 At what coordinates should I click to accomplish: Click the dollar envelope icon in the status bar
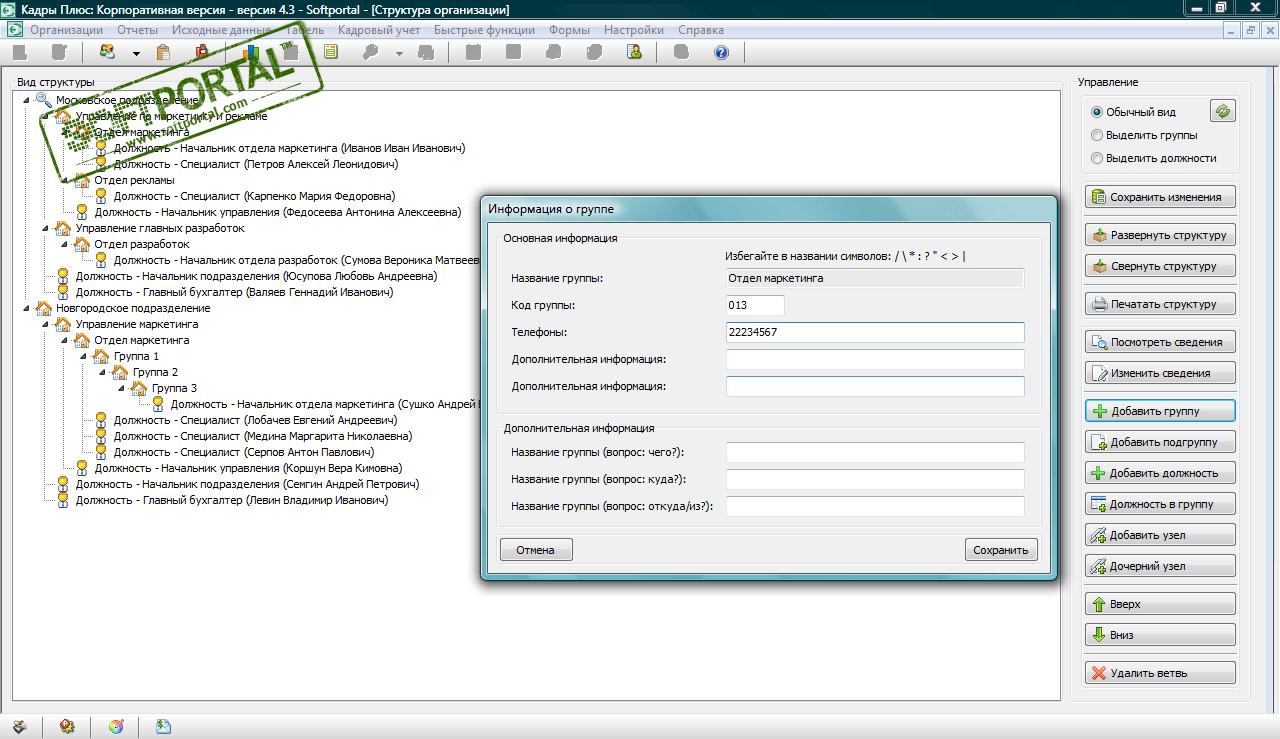[x=163, y=727]
